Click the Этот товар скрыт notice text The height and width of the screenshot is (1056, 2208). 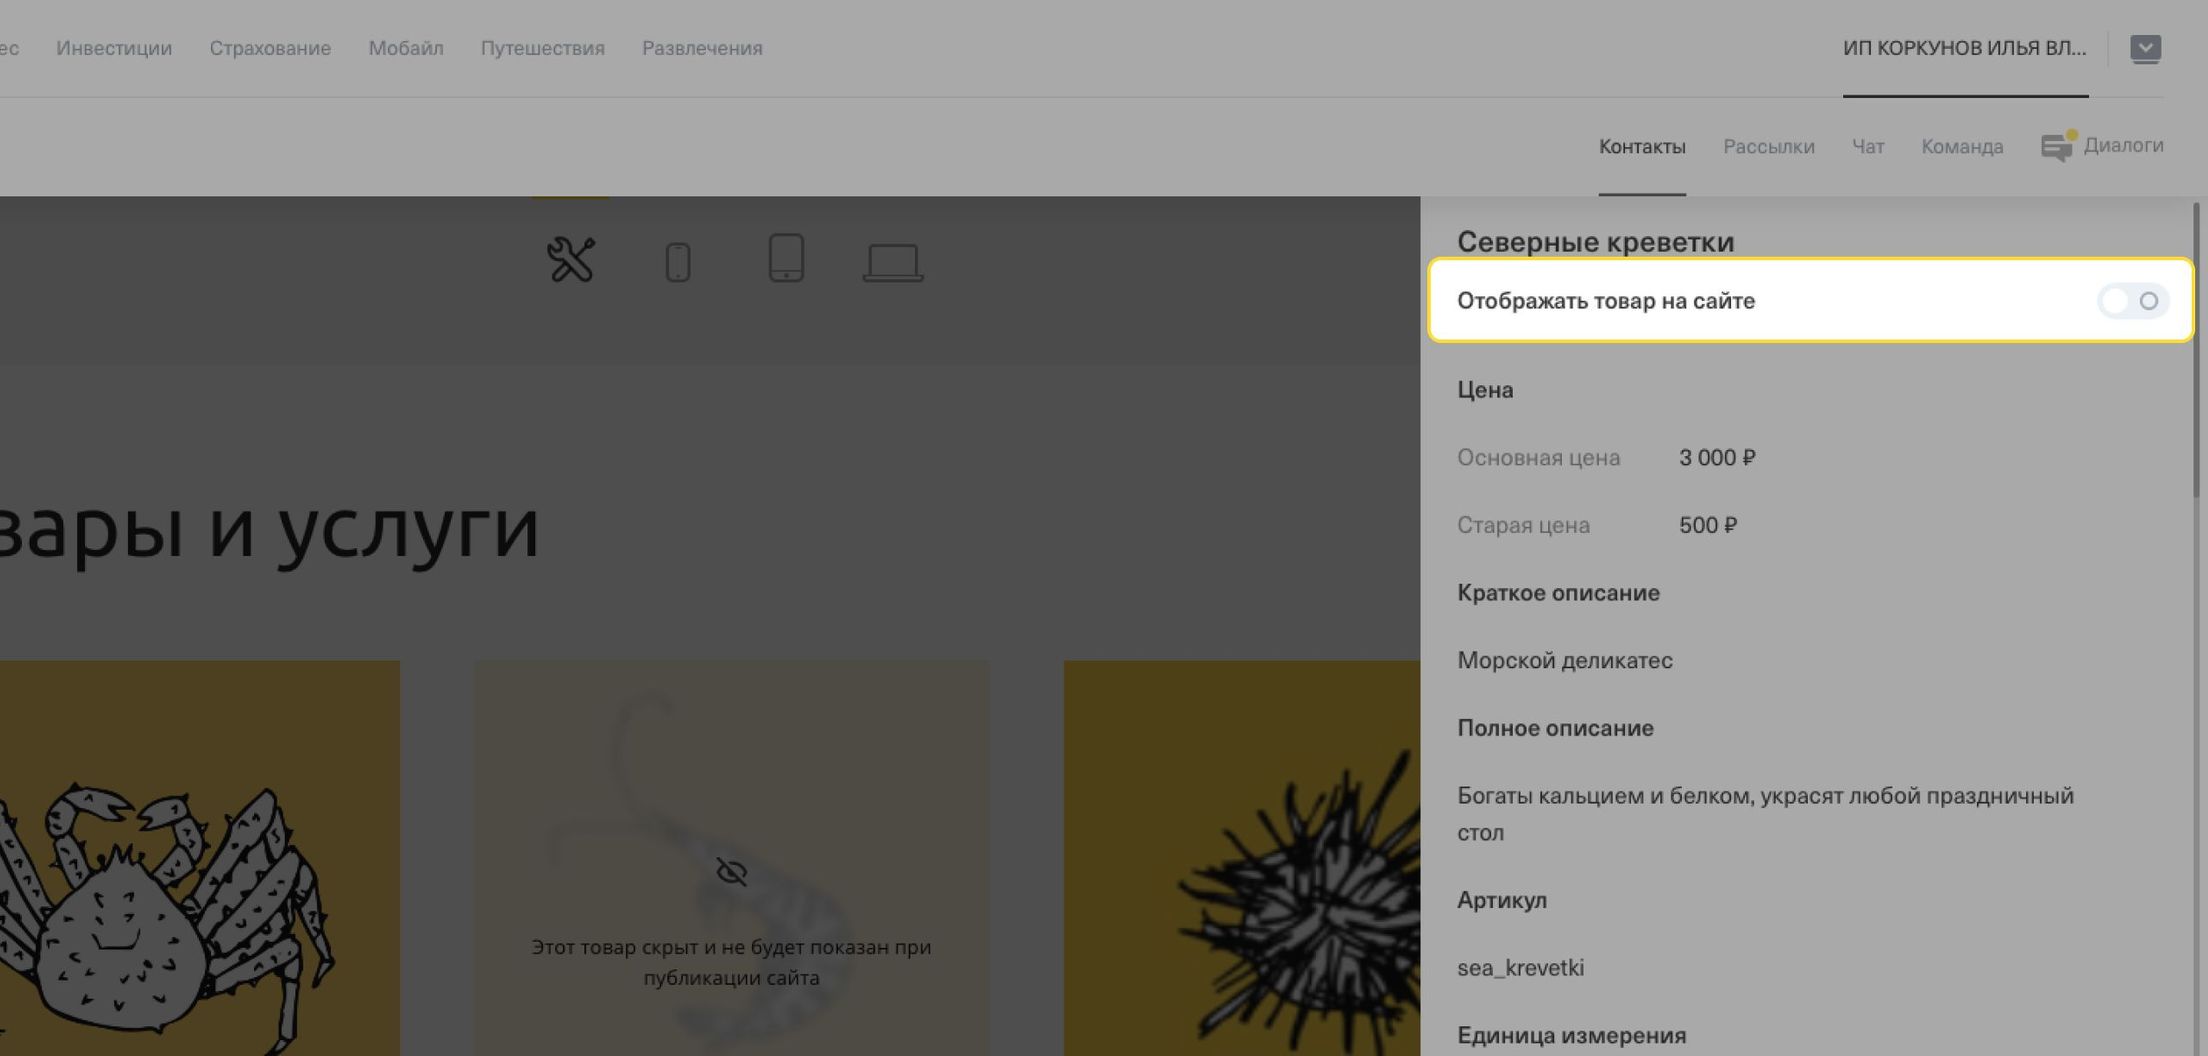(x=731, y=962)
